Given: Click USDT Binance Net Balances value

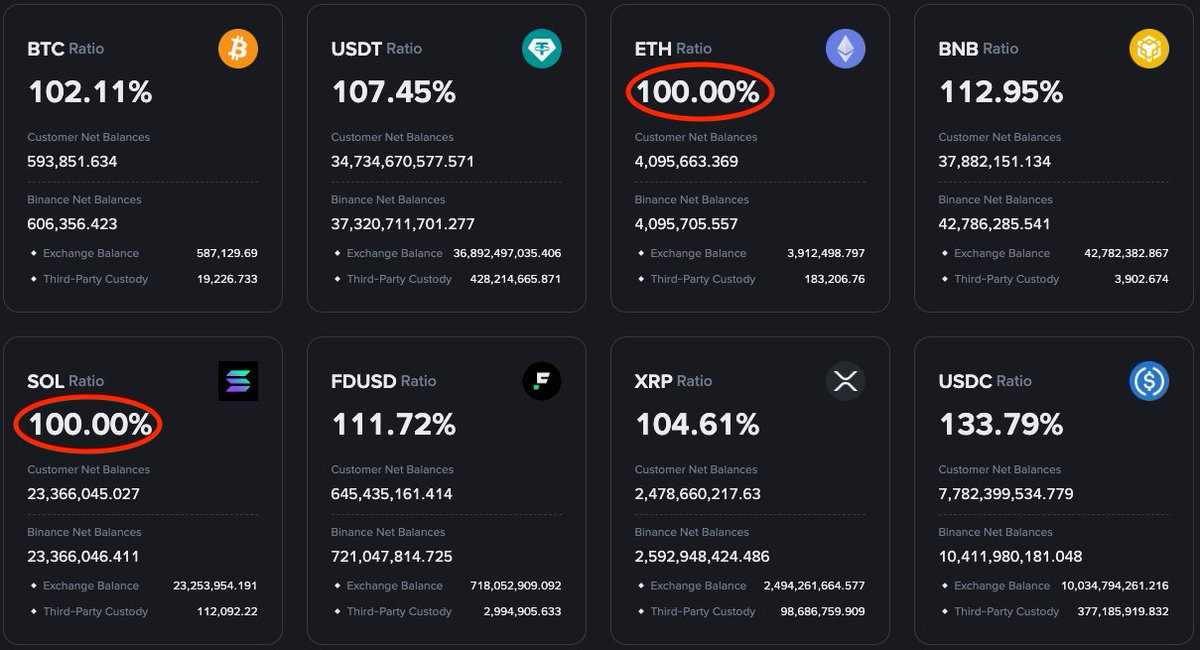Looking at the screenshot, I should [x=403, y=224].
